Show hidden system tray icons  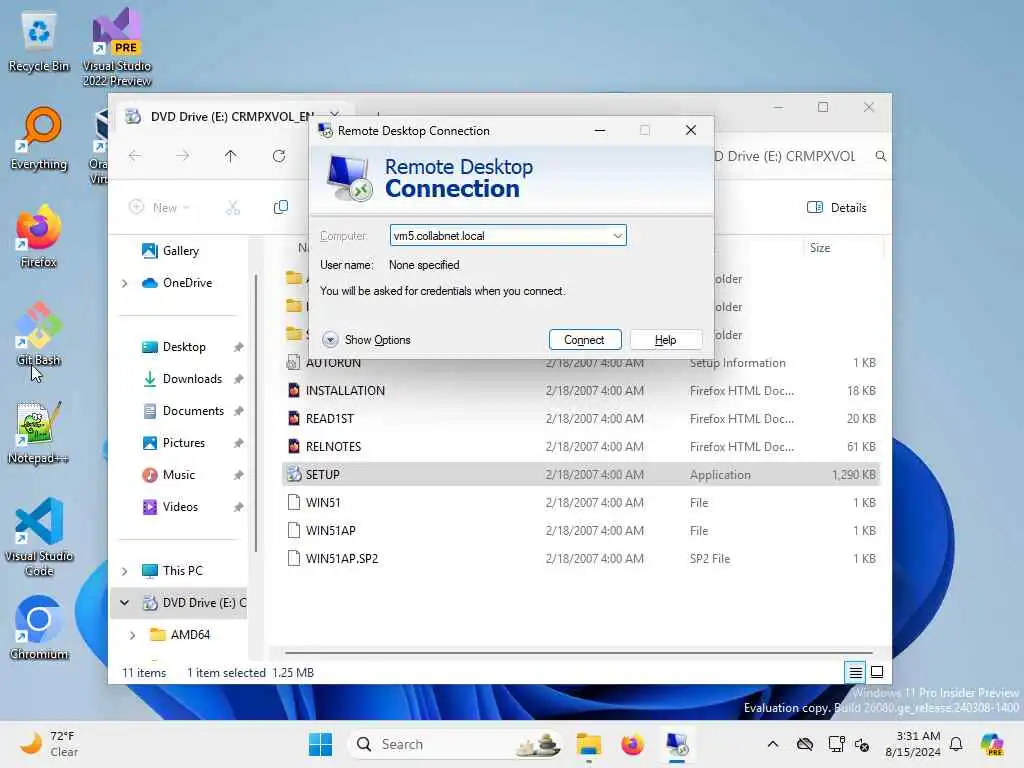773,744
